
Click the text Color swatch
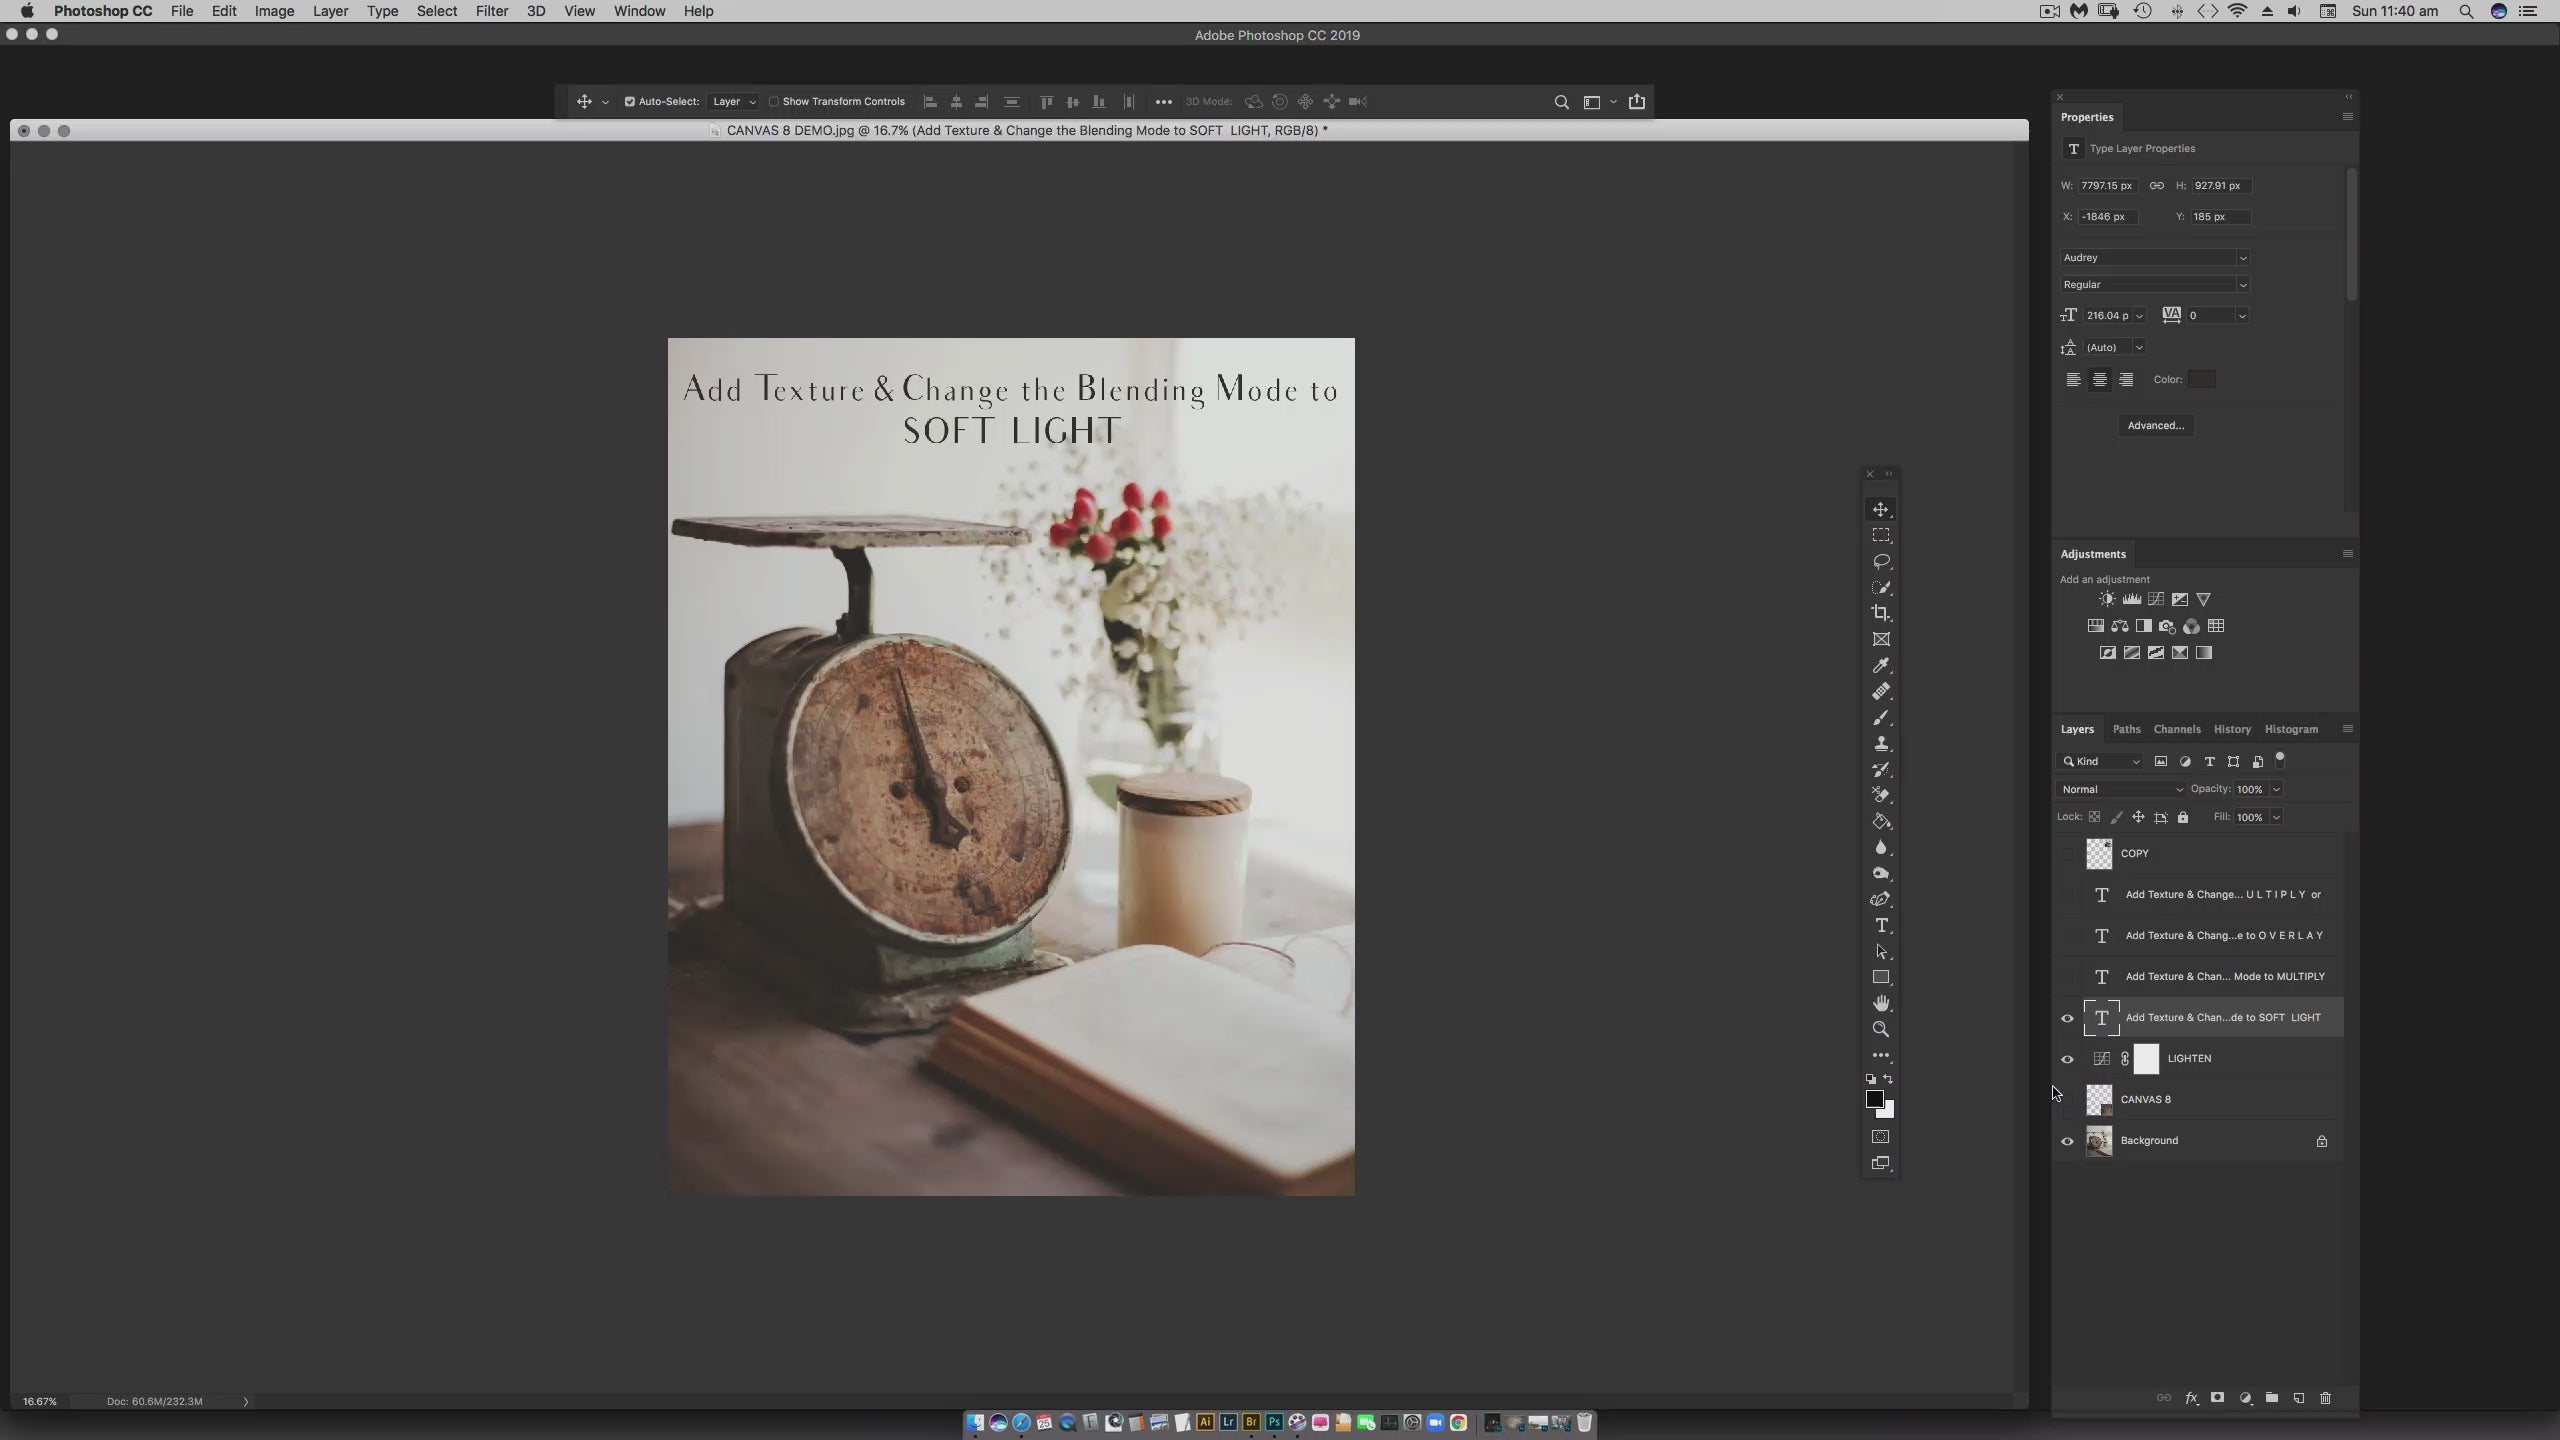[x=2201, y=379]
